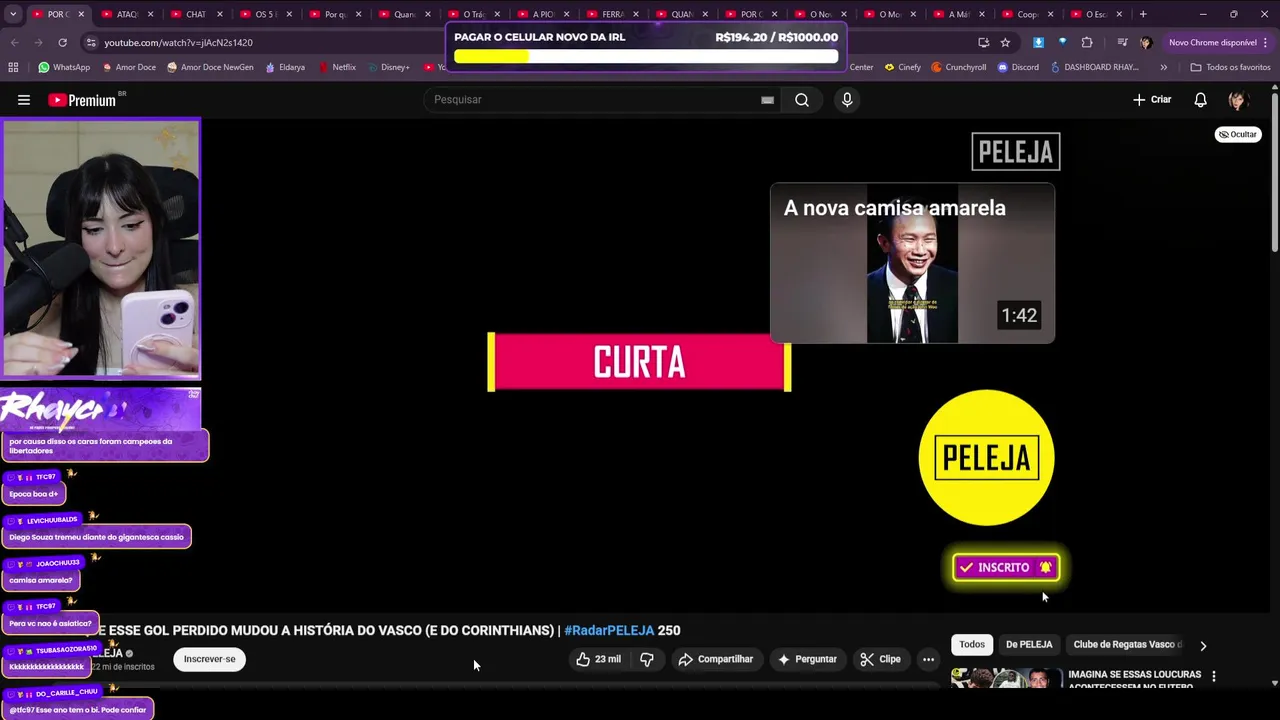Open the Eldarya bookmark
Image resolution: width=1280 pixels, height=720 pixels.
pos(285,67)
